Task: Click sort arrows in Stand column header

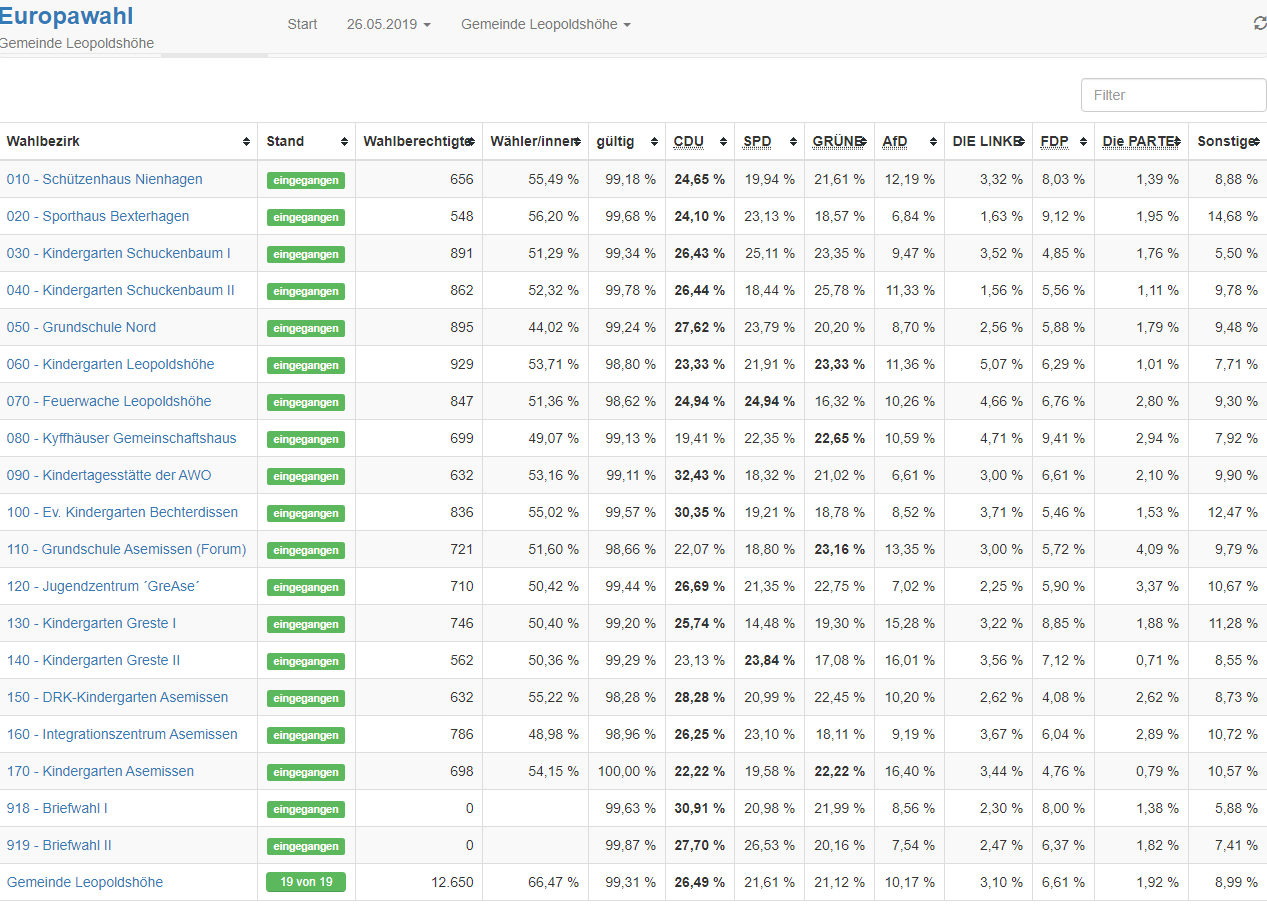Action: click(344, 142)
